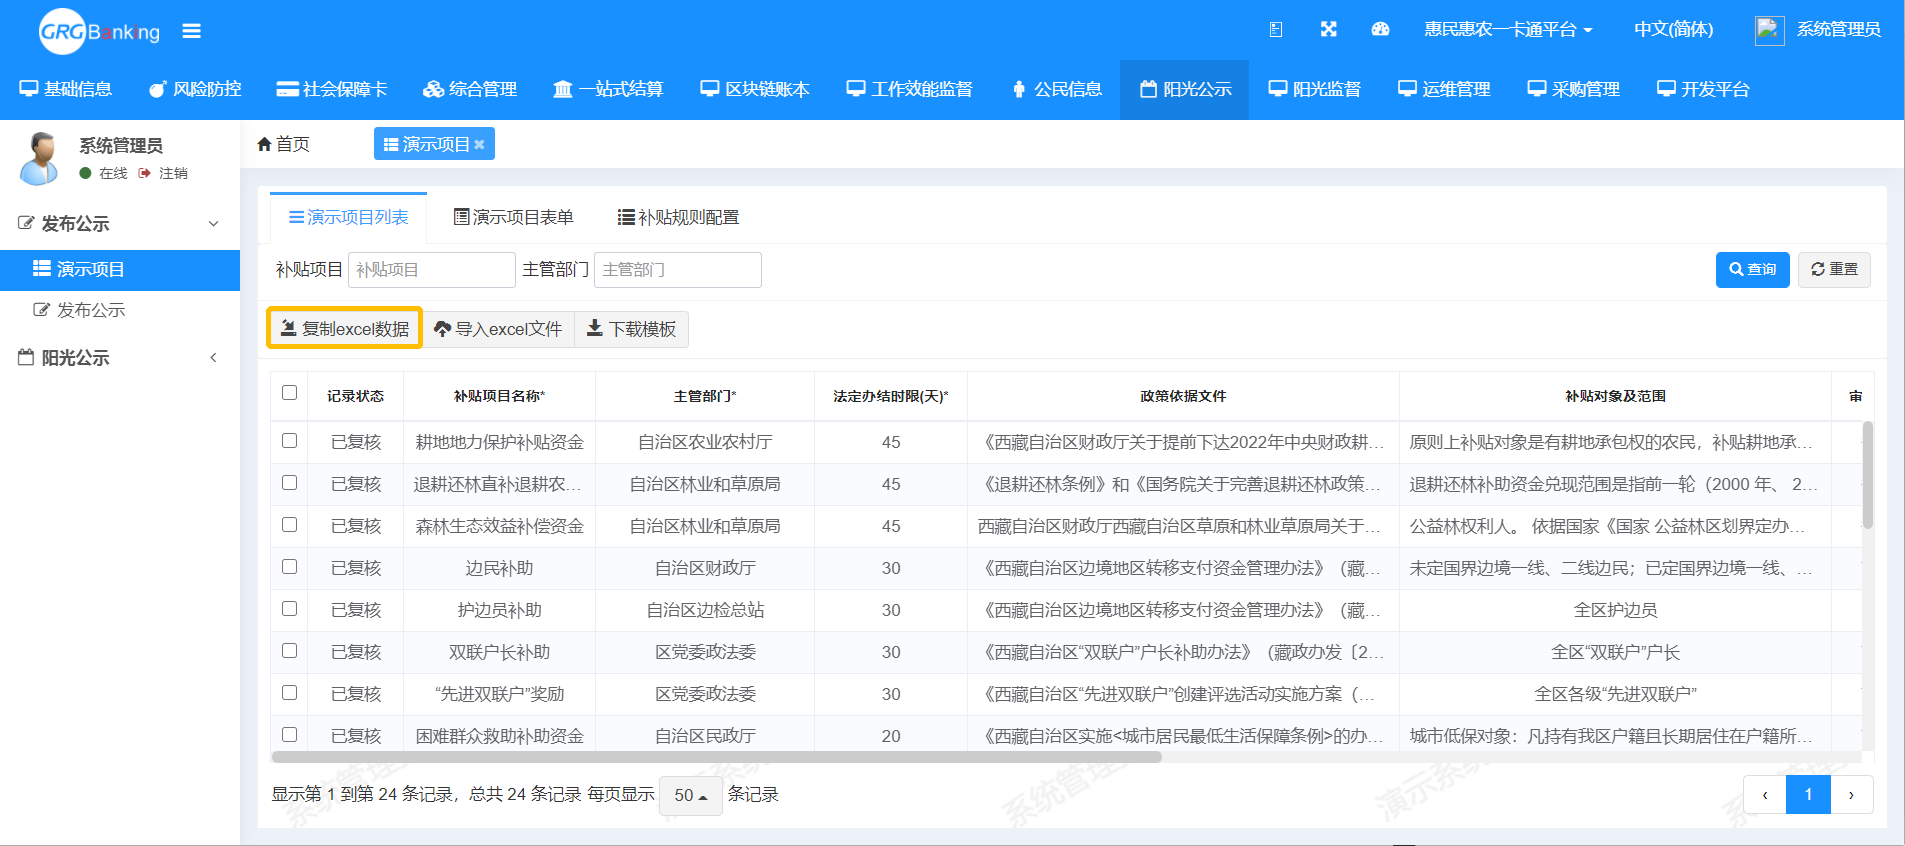Open the 中文(简体) language selector
This screenshot has width=1905, height=846.
click(1673, 29)
